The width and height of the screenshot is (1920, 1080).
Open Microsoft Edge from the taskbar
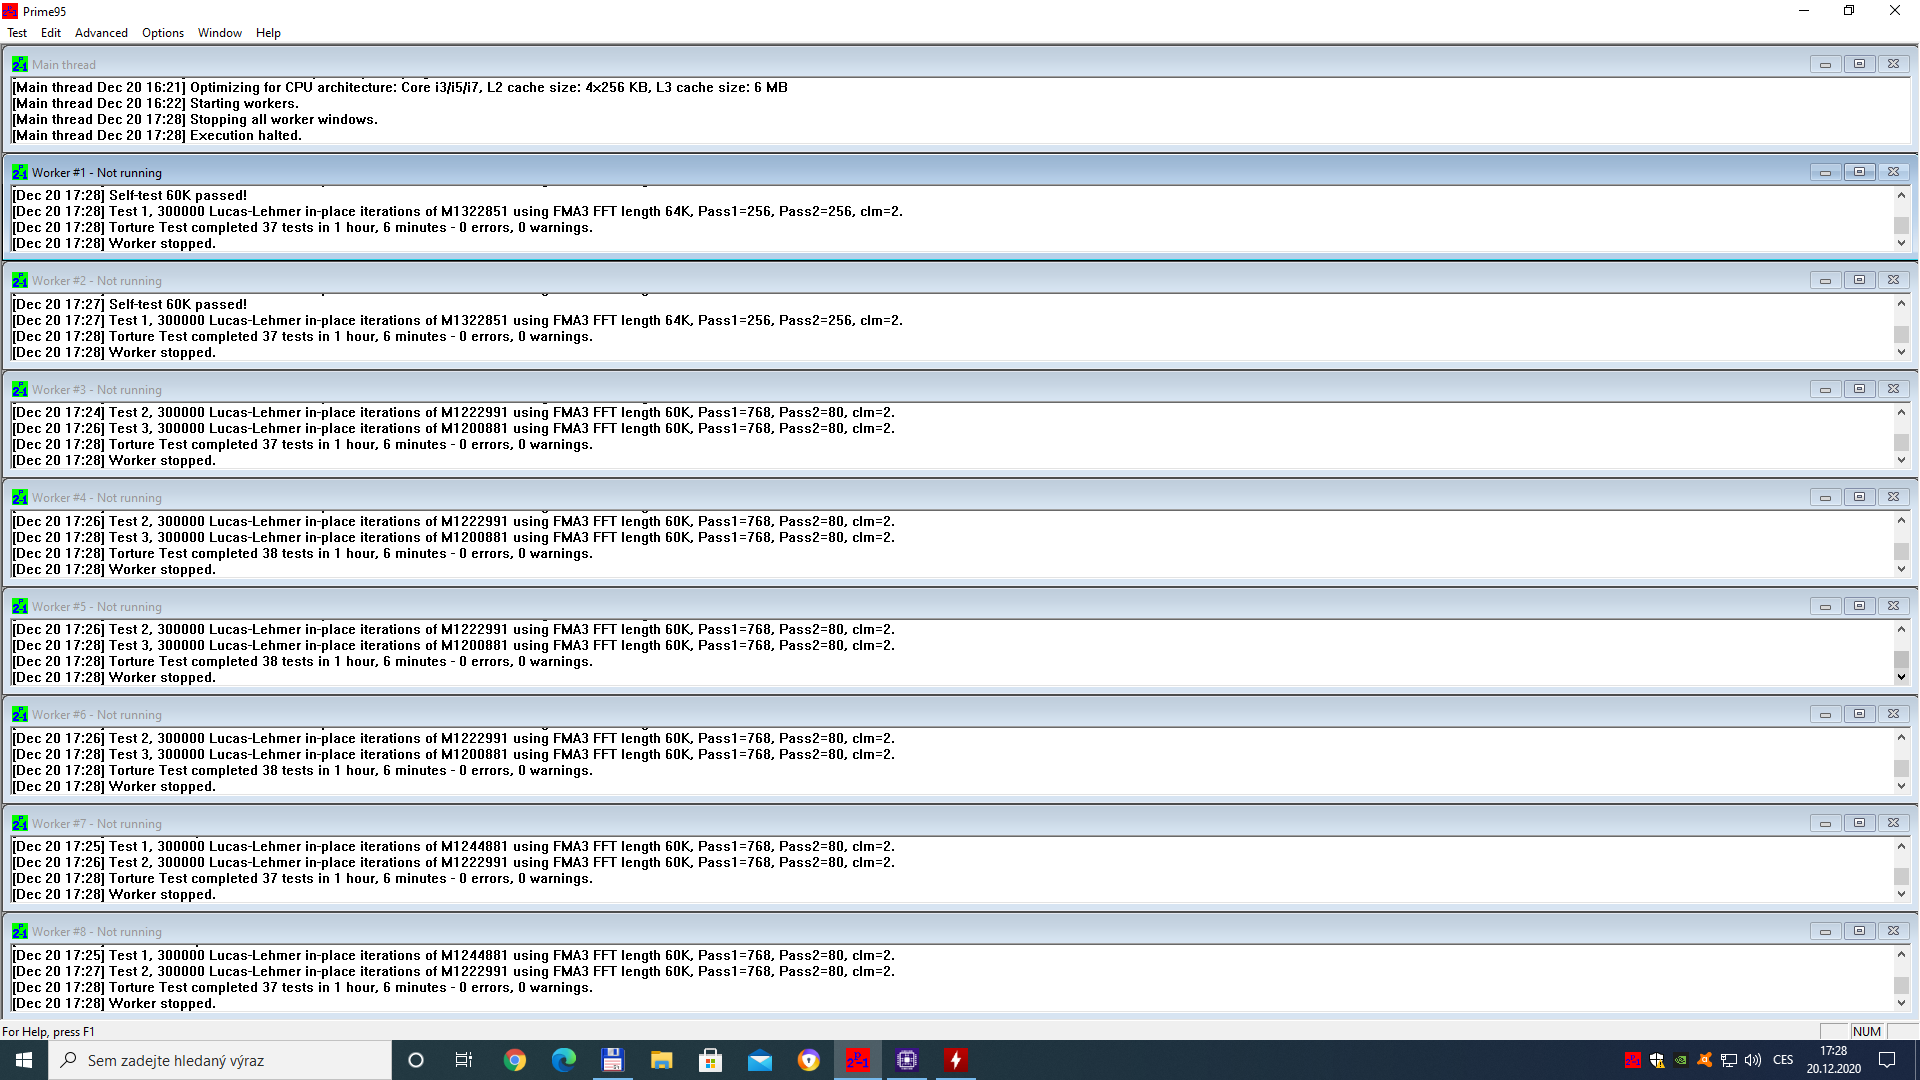click(564, 1060)
